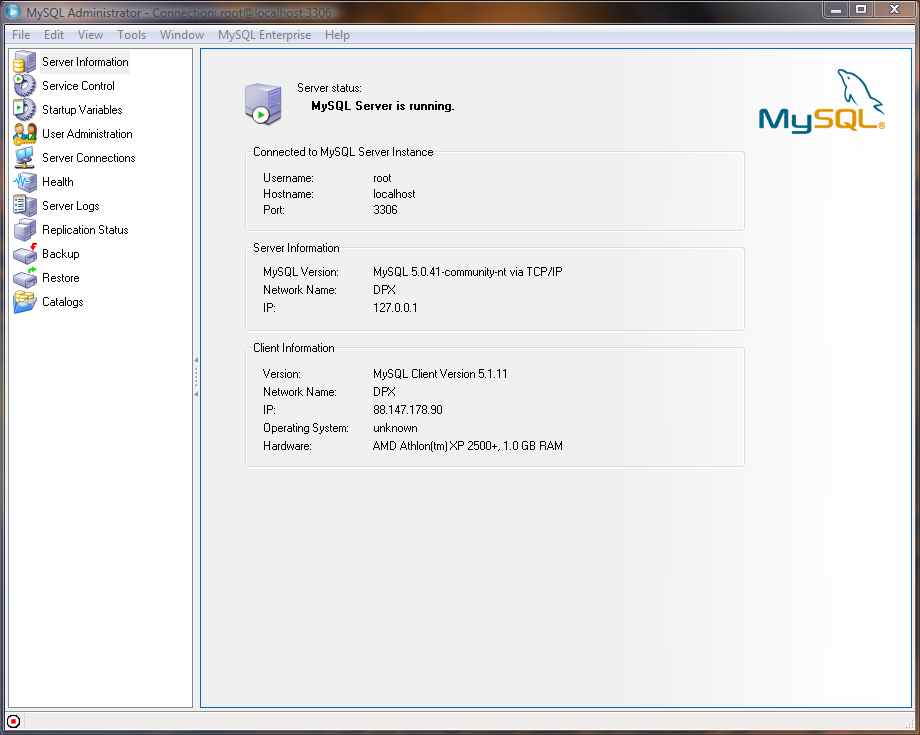This screenshot has width=920, height=735.
Task: Open the Help menu
Action: tap(337, 35)
